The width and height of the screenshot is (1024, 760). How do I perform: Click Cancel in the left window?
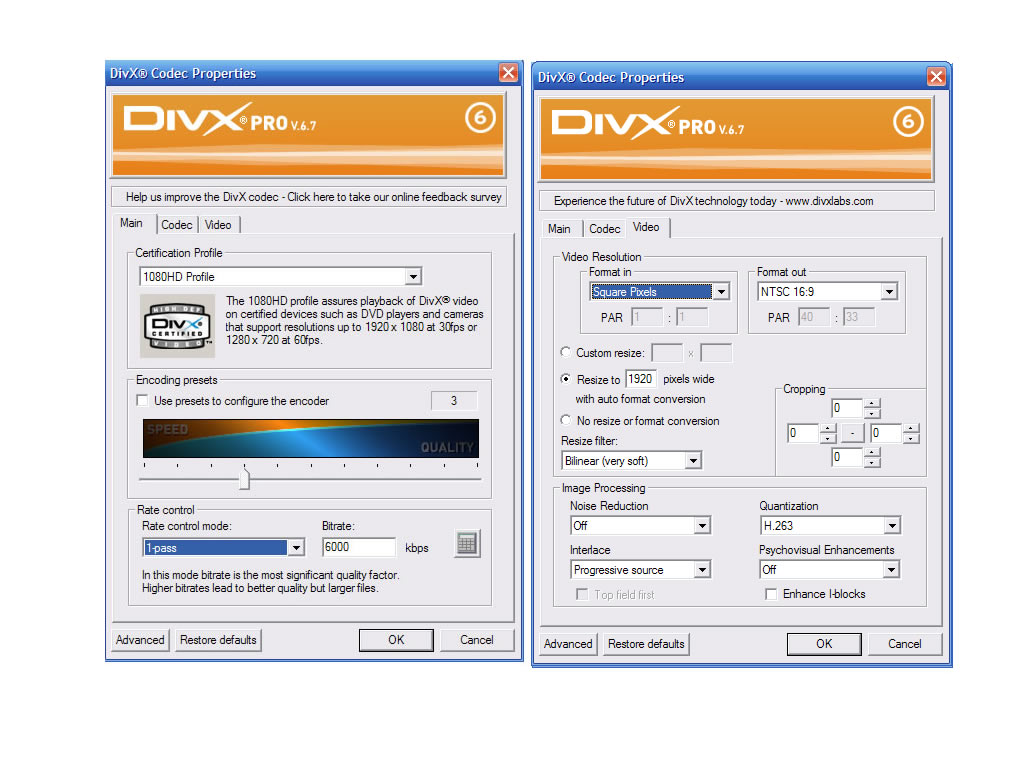[477, 640]
